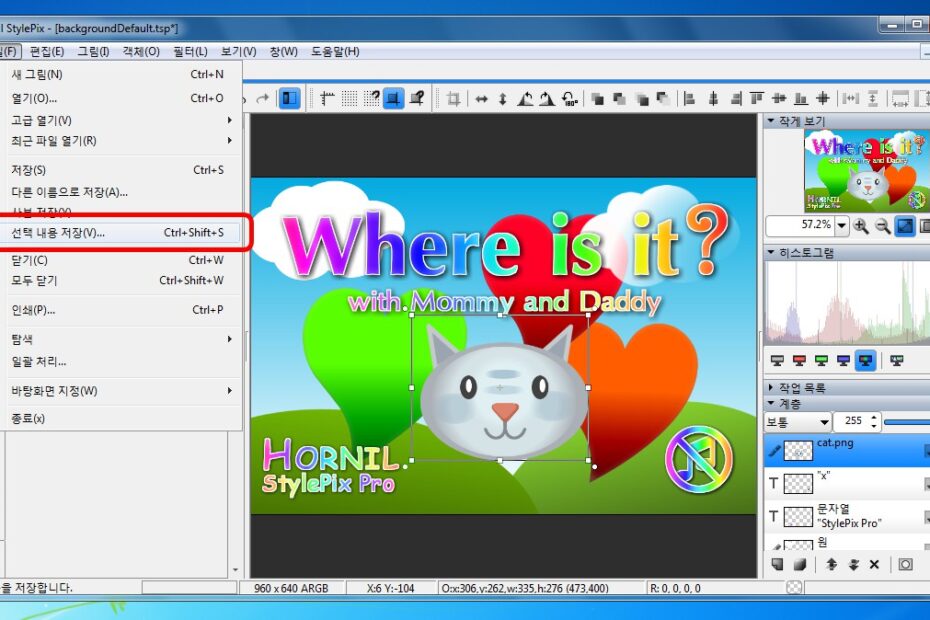This screenshot has width=930, height=620.
Task: Show gray luminance histogram channel
Action: click(x=777, y=360)
